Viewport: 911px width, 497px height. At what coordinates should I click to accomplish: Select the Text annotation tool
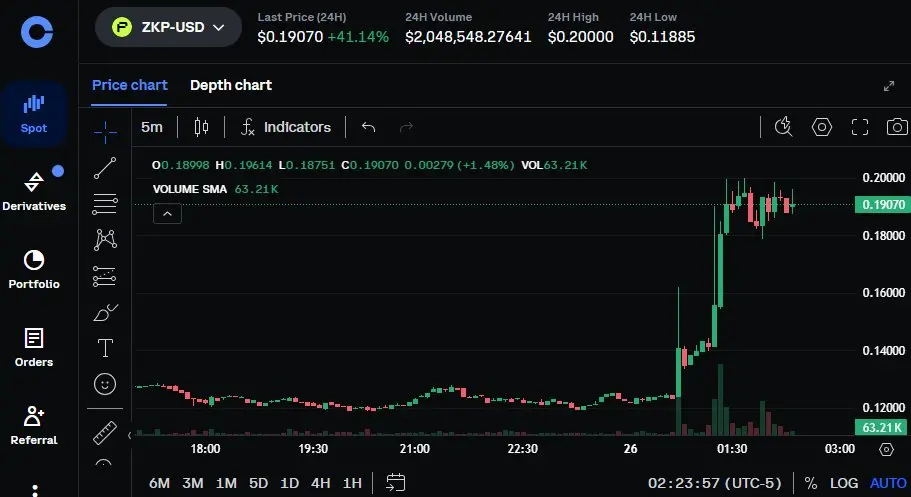[105, 348]
